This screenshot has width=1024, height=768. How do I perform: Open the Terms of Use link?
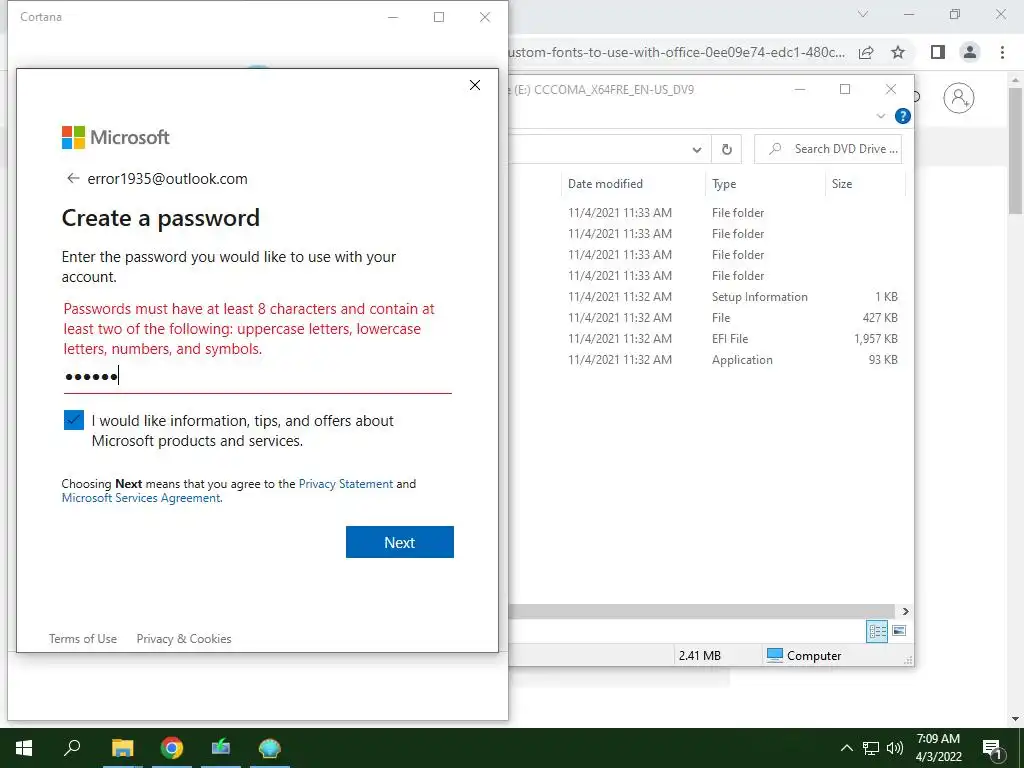tap(83, 639)
